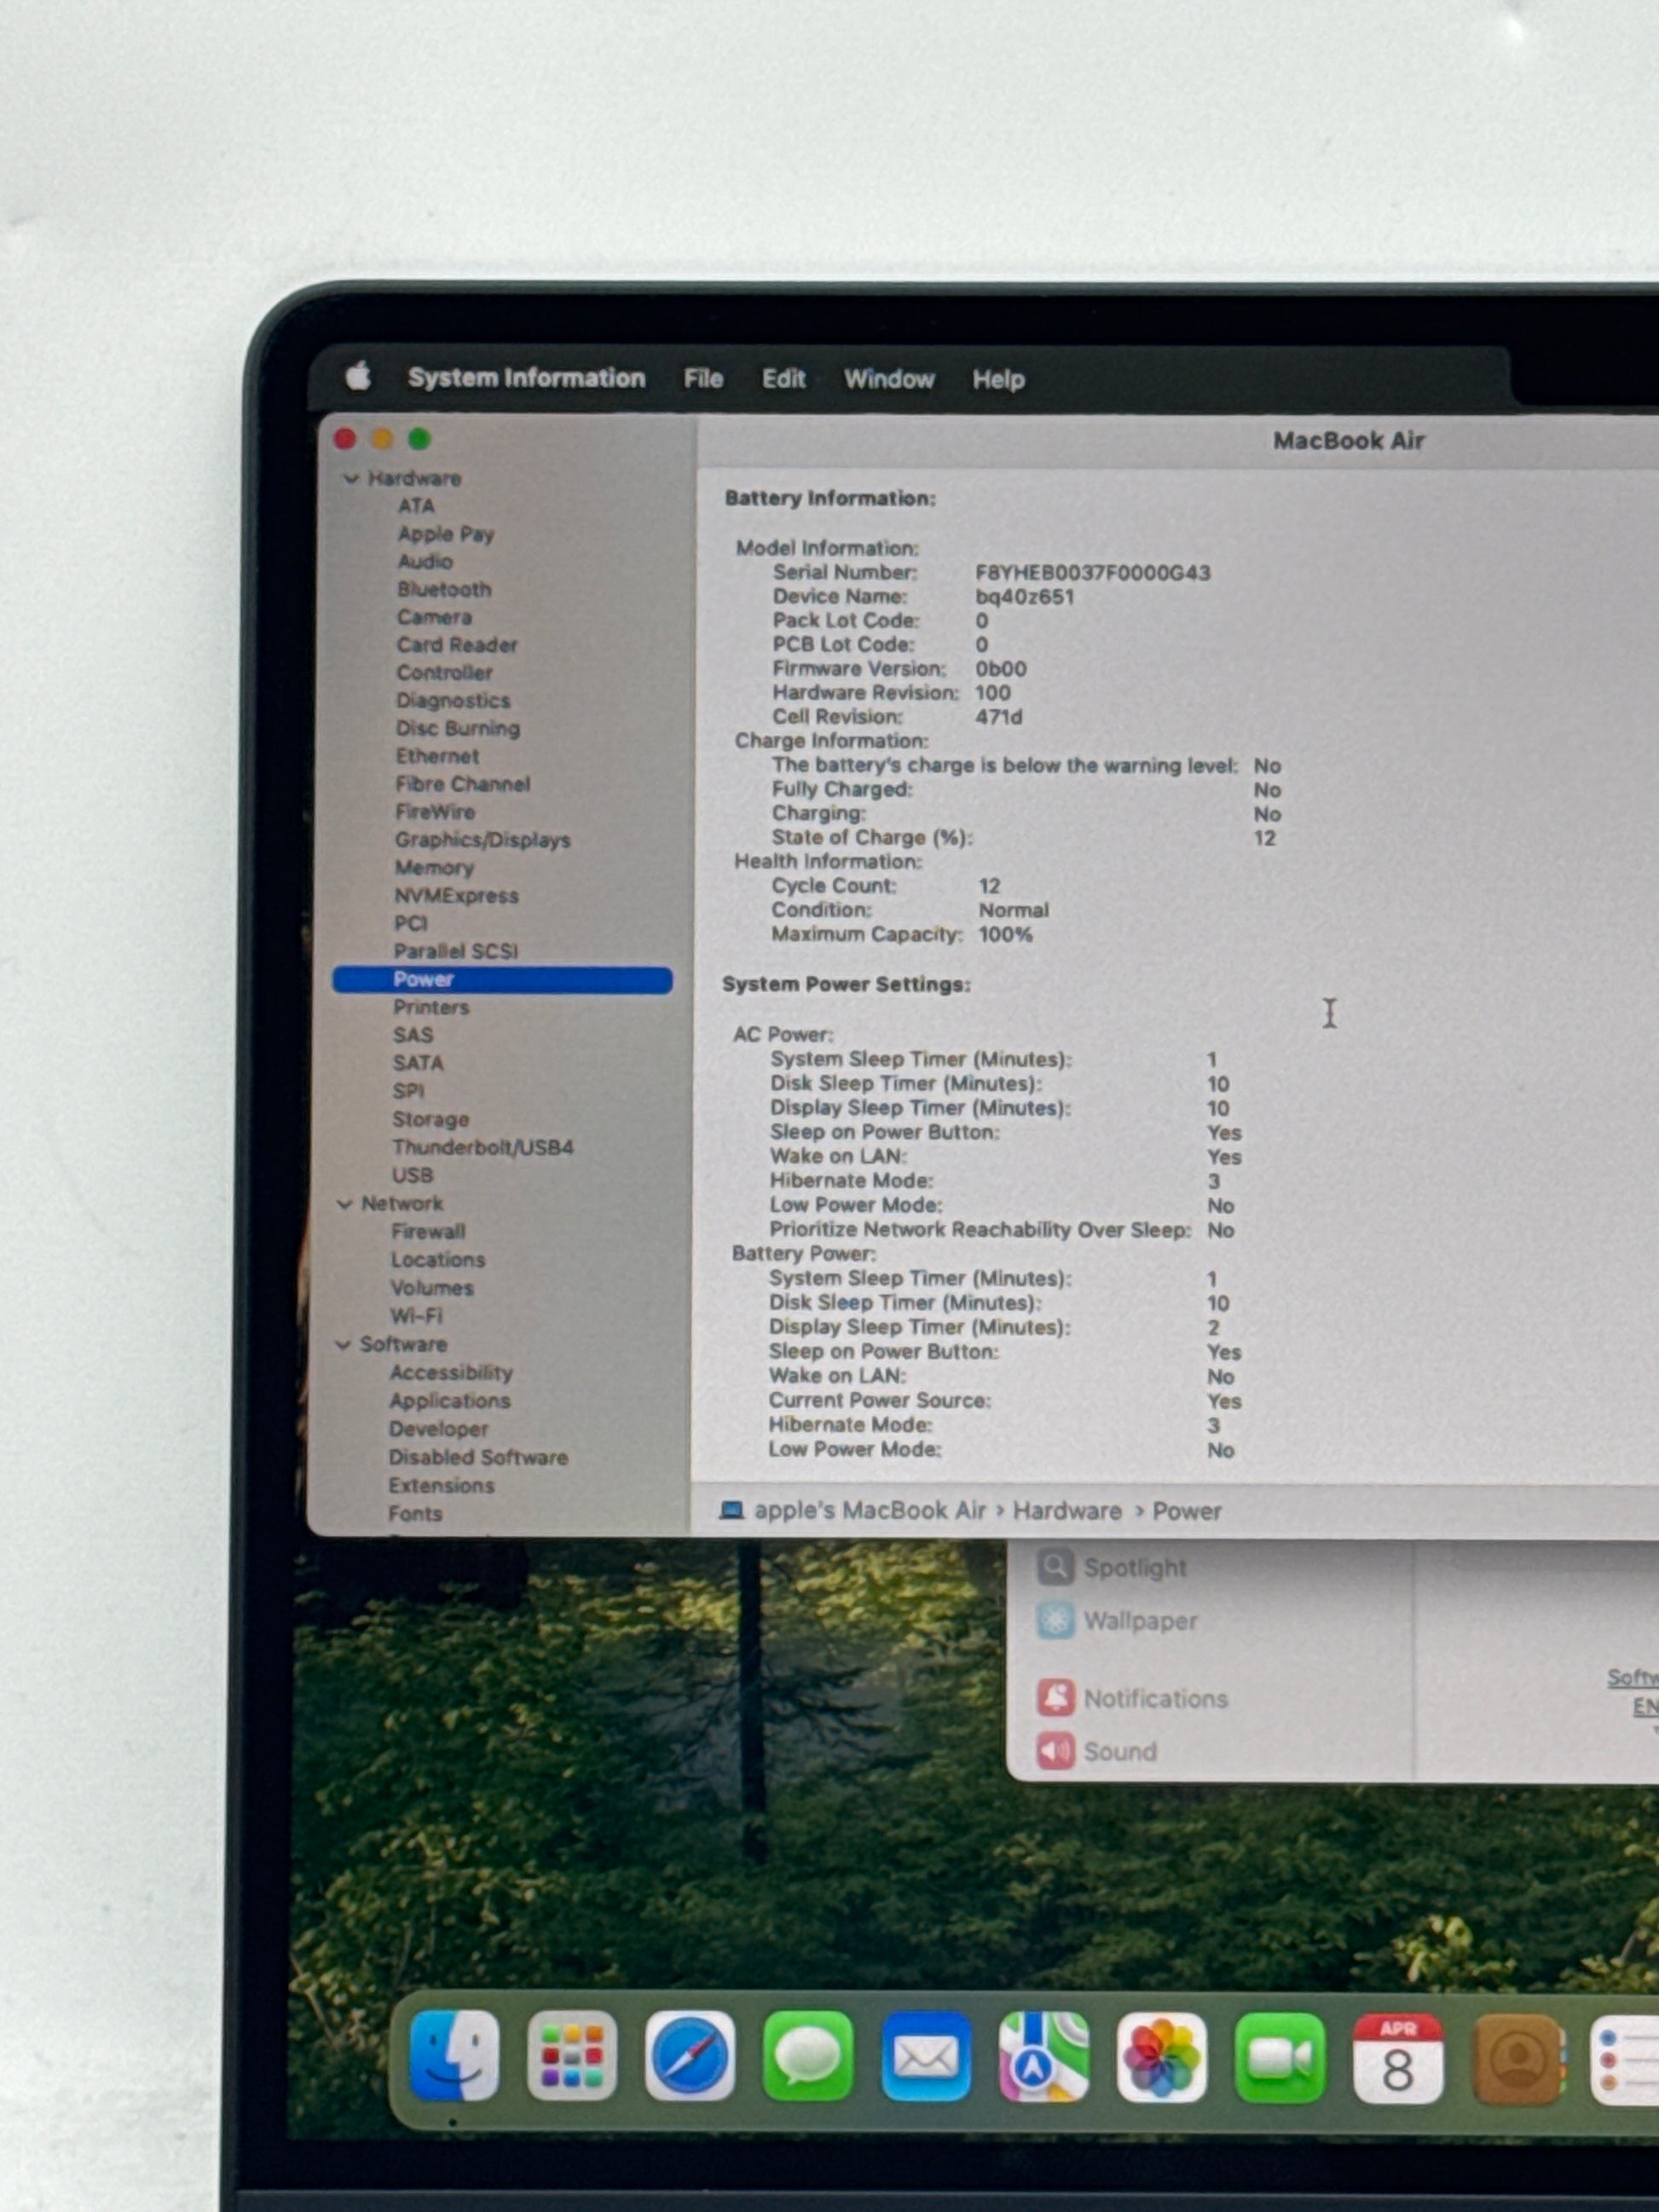Open the Apple menu

(358, 377)
